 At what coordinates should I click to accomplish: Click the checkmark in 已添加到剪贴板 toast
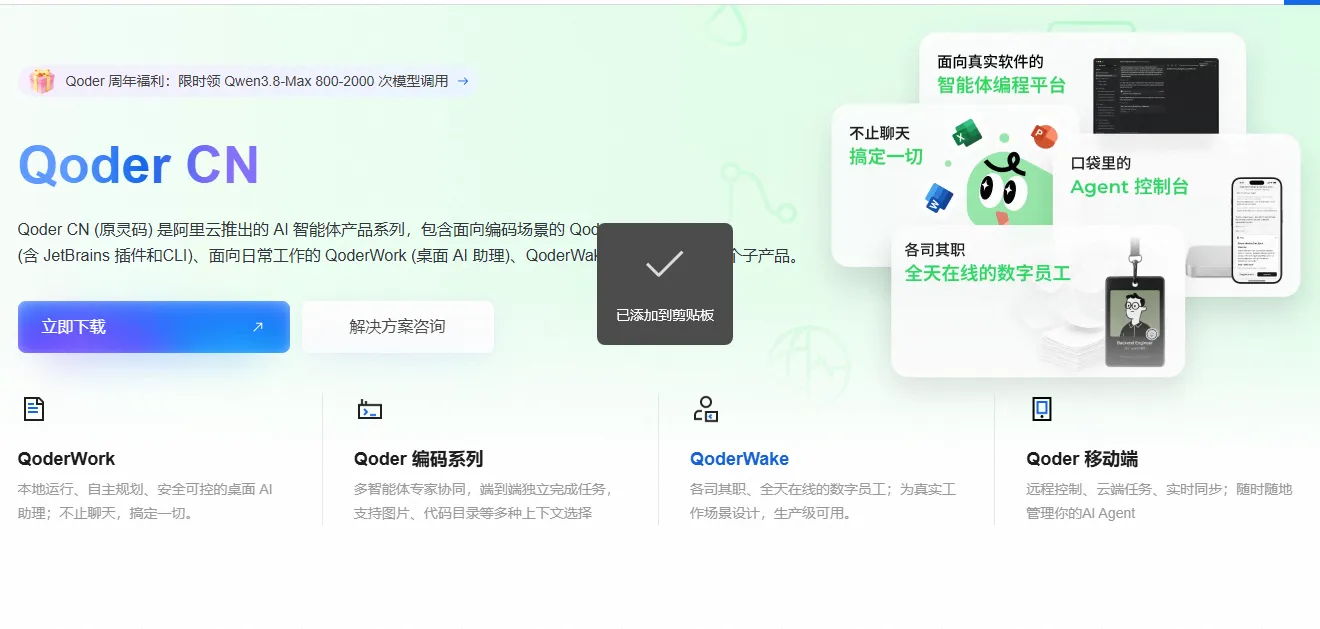pos(665,264)
